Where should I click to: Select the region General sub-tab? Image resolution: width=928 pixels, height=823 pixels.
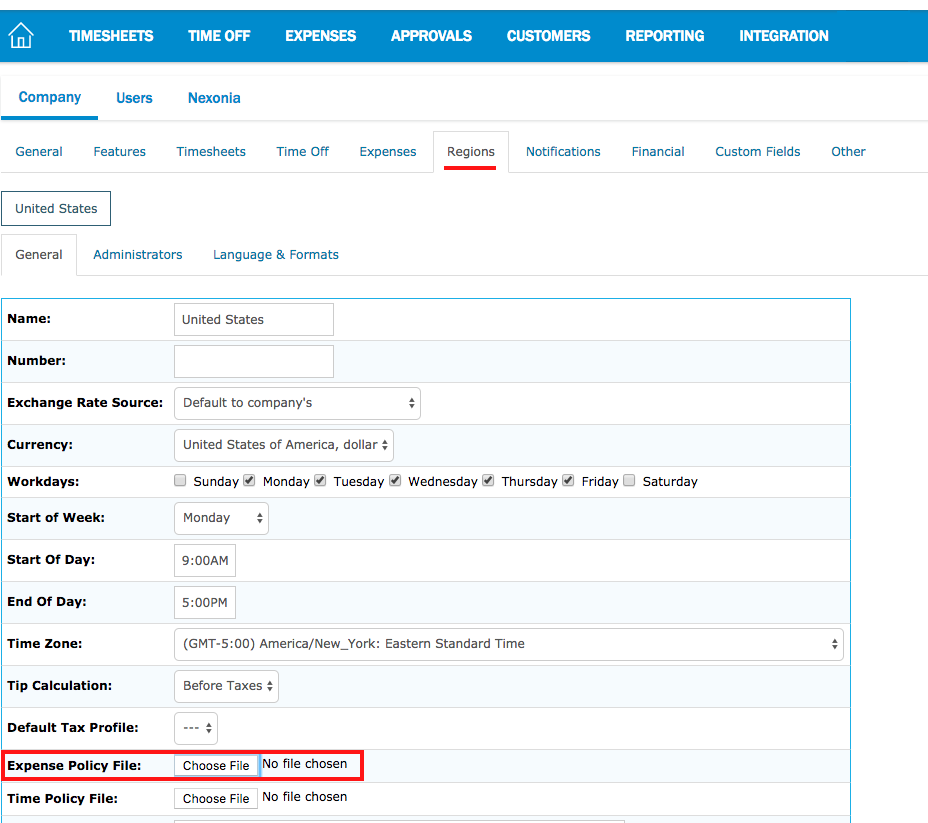39,255
